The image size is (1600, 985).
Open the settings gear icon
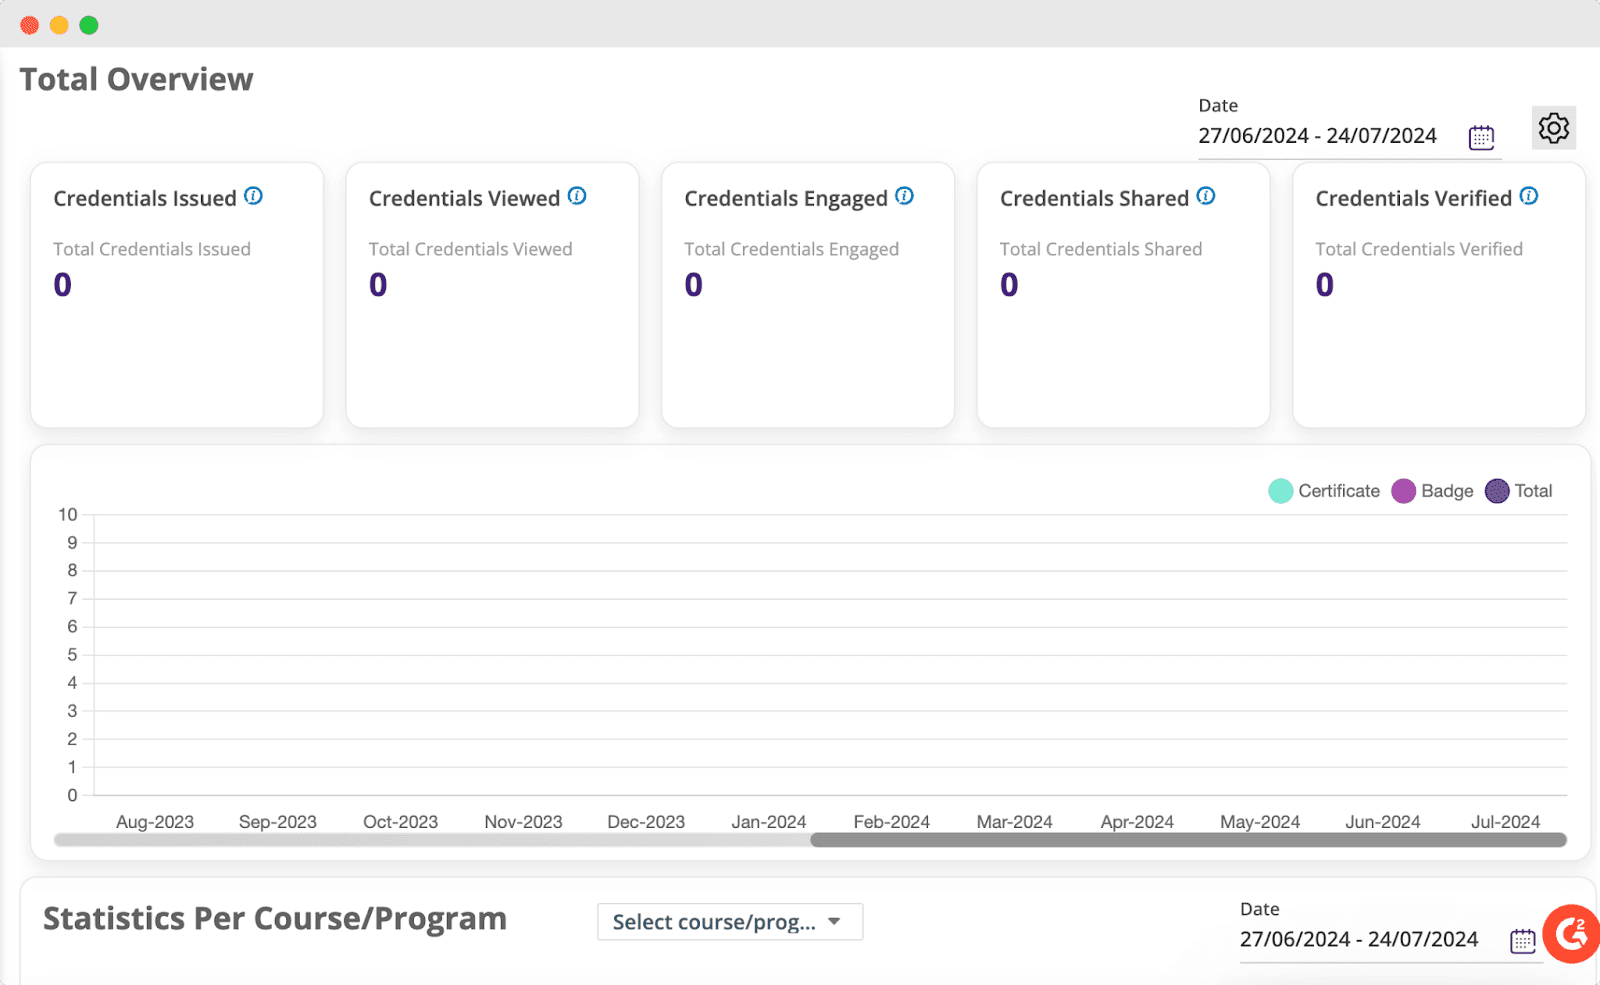pyautogui.click(x=1553, y=128)
